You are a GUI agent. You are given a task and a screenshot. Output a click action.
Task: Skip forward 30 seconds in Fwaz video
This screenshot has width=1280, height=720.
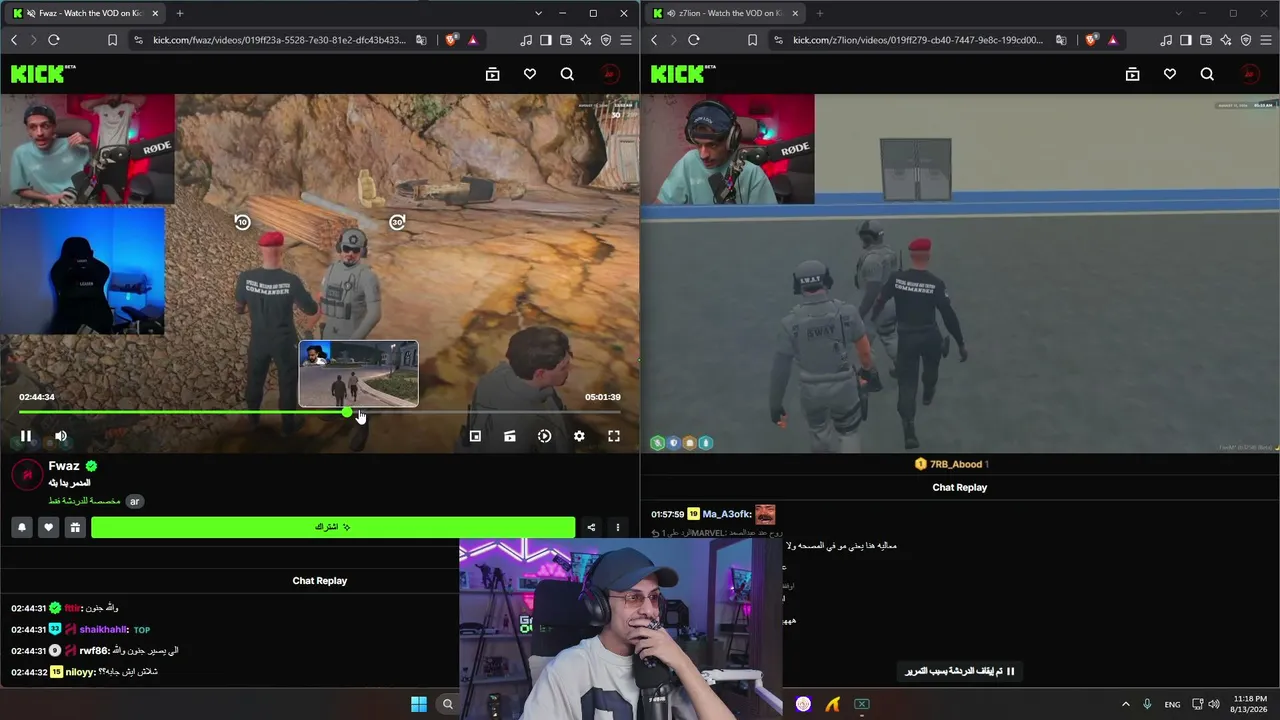[x=397, y=222]
